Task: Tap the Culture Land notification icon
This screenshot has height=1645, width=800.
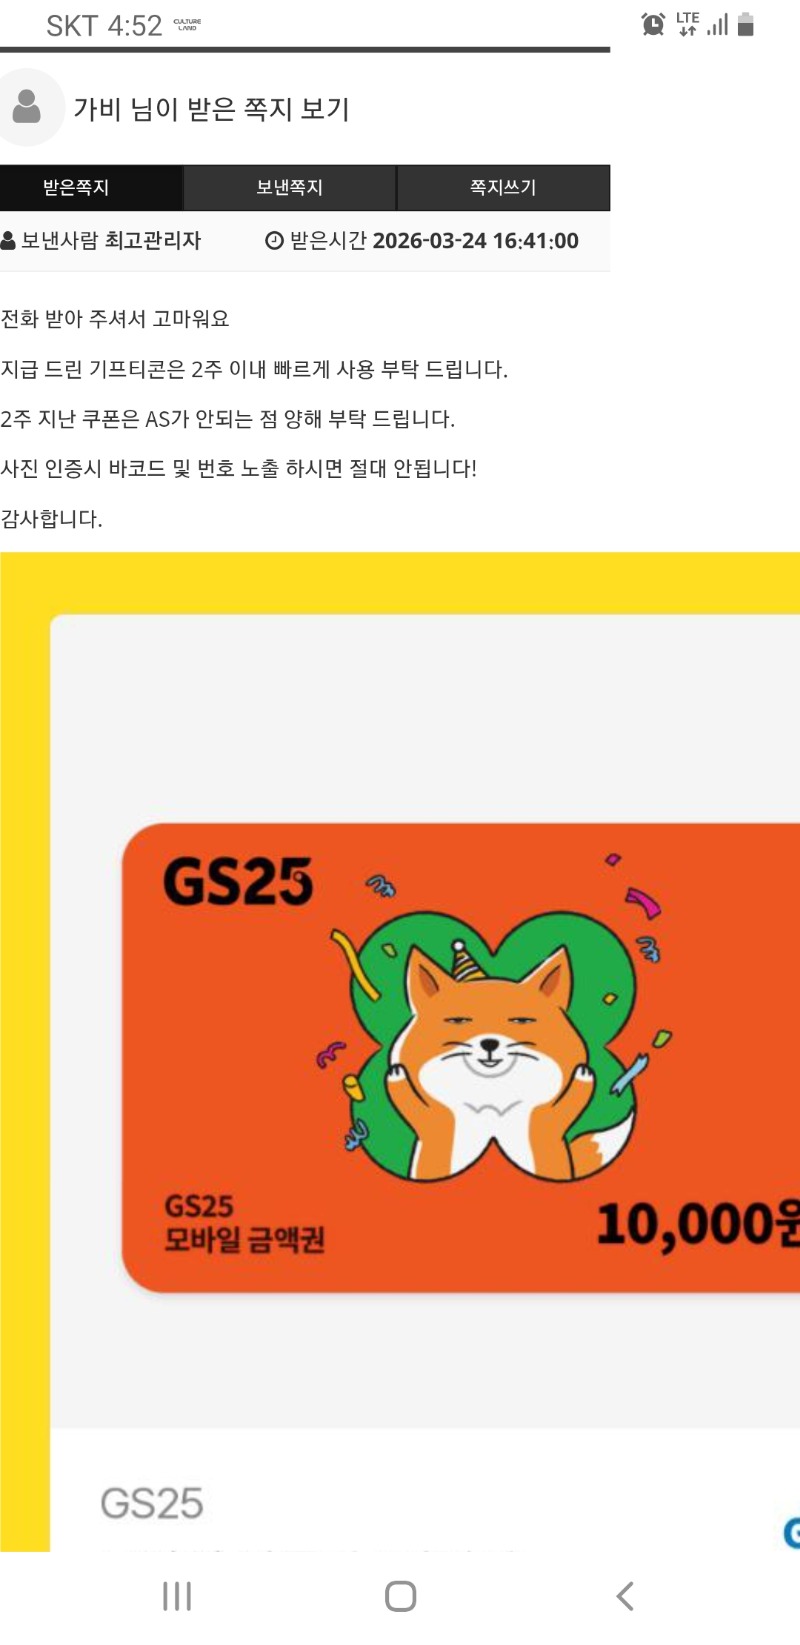Action: tap(187, 25)
